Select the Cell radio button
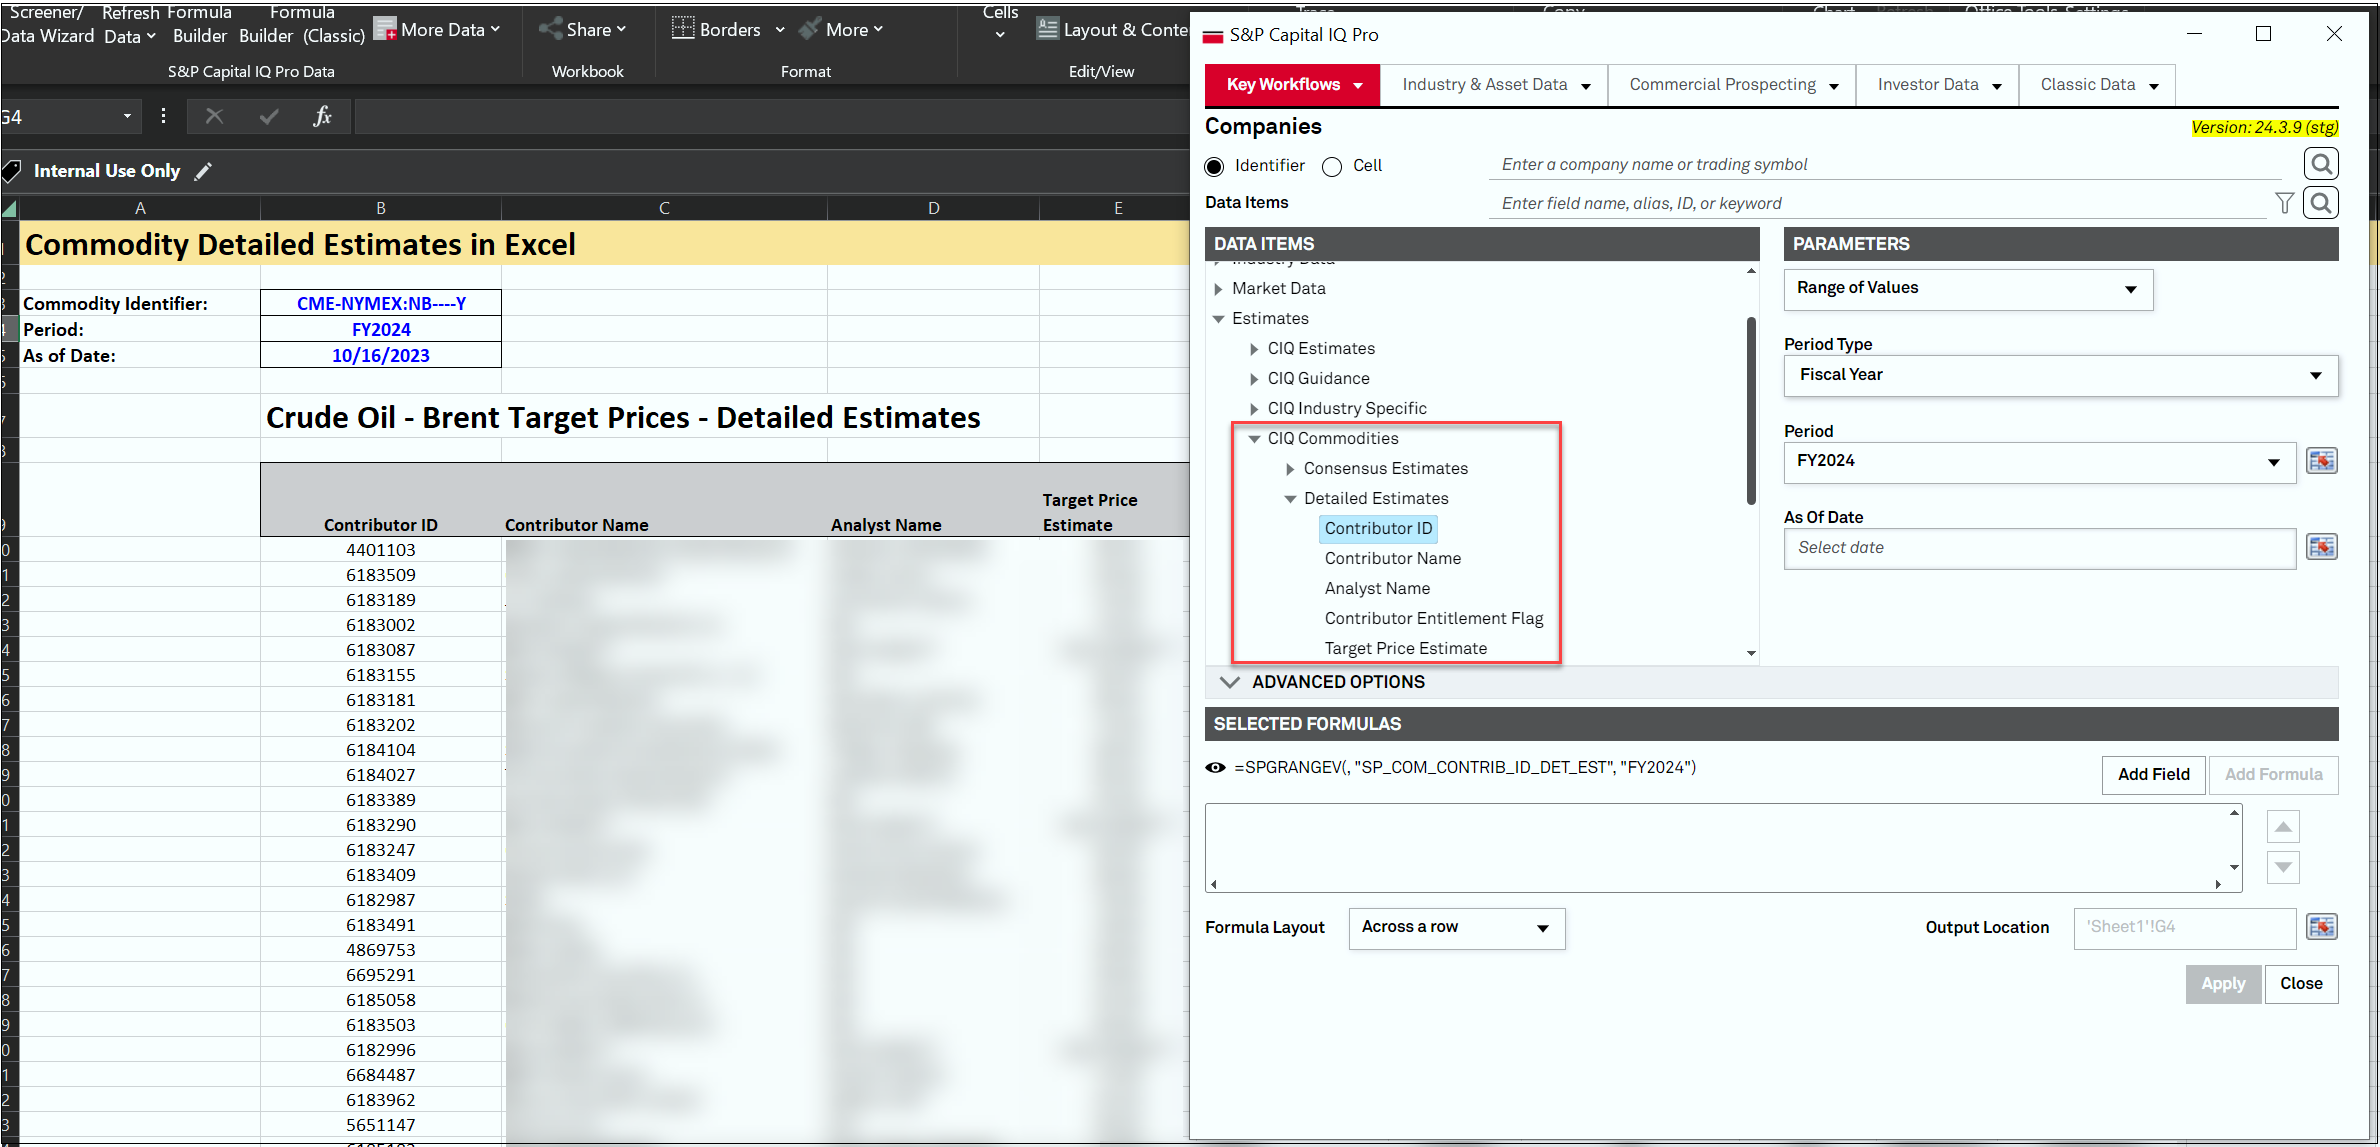Image resolution: width=2380 pixels, height=1147 pixels. [1332, 166]
